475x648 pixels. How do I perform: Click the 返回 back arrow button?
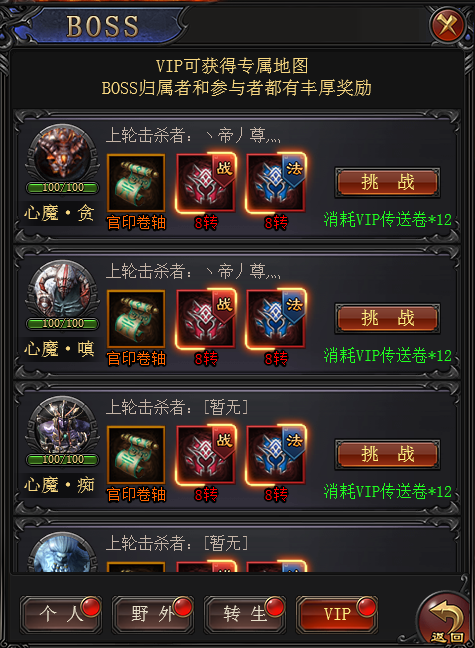click(x=445, y=620)
